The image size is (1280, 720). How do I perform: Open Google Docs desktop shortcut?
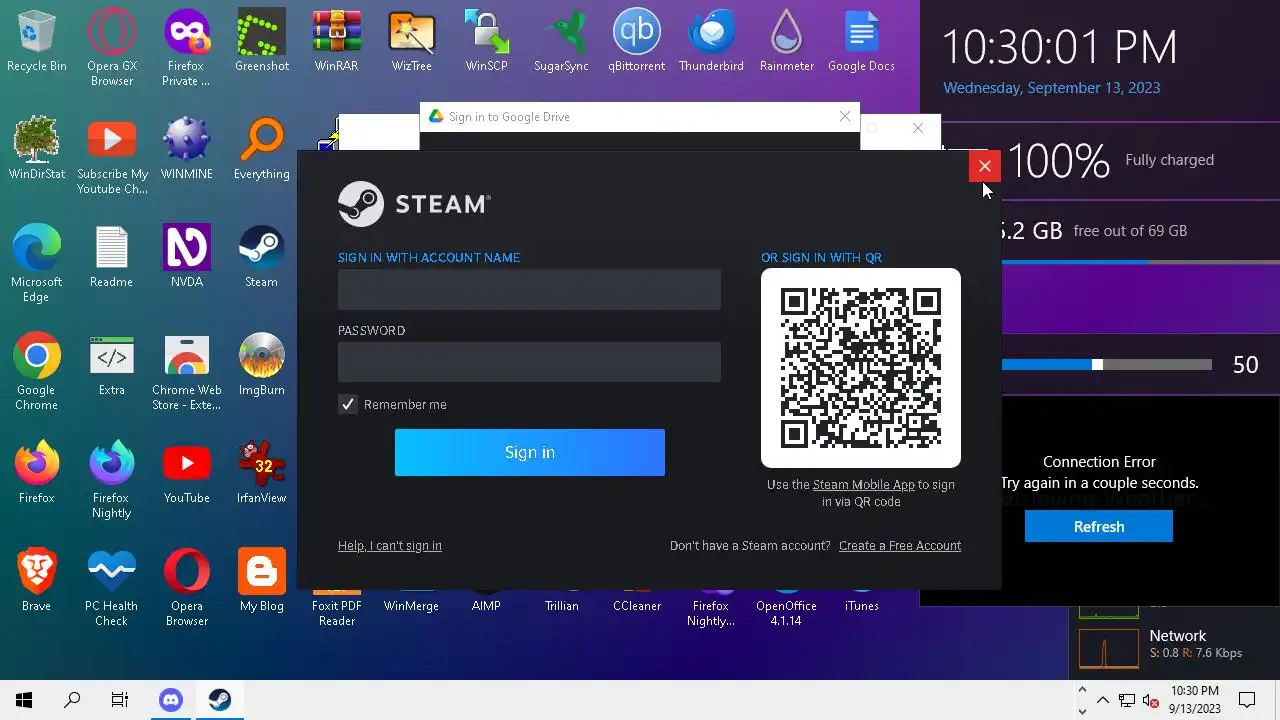pos(861,42)
